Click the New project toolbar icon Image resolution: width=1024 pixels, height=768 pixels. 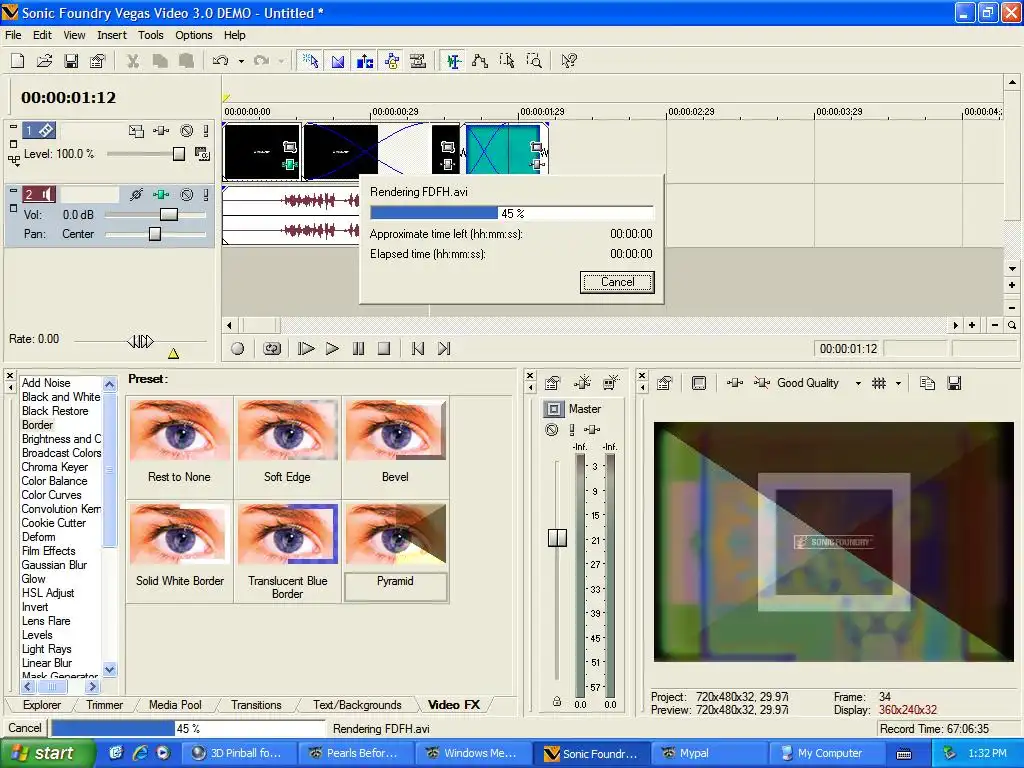(18, 61)
